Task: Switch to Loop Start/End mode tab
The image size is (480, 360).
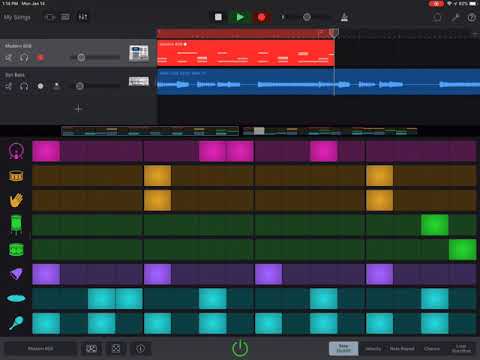Action: tap(461, 349)
